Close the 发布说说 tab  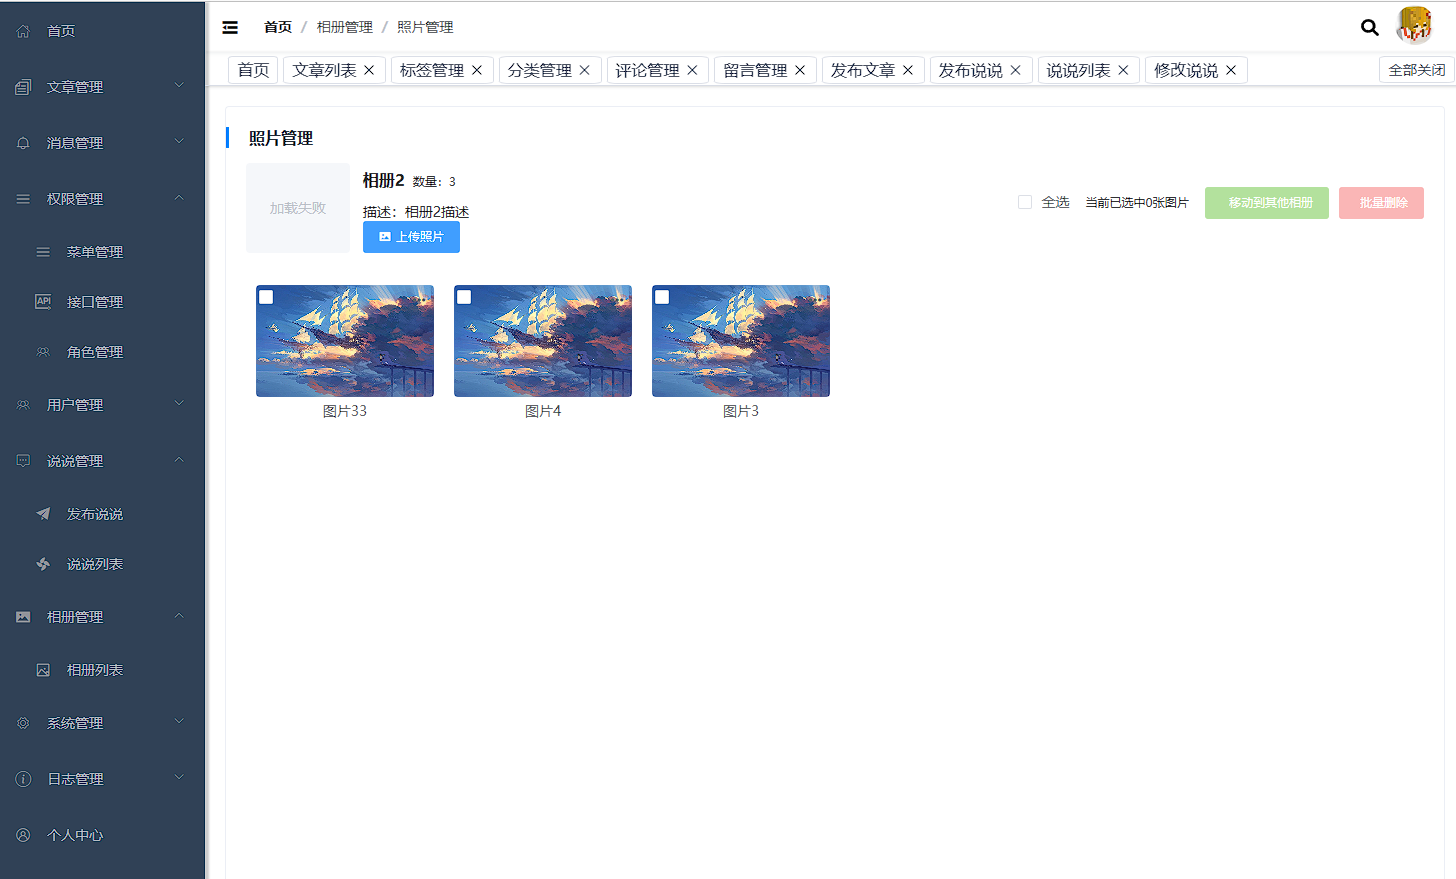tap(1016, 70)
